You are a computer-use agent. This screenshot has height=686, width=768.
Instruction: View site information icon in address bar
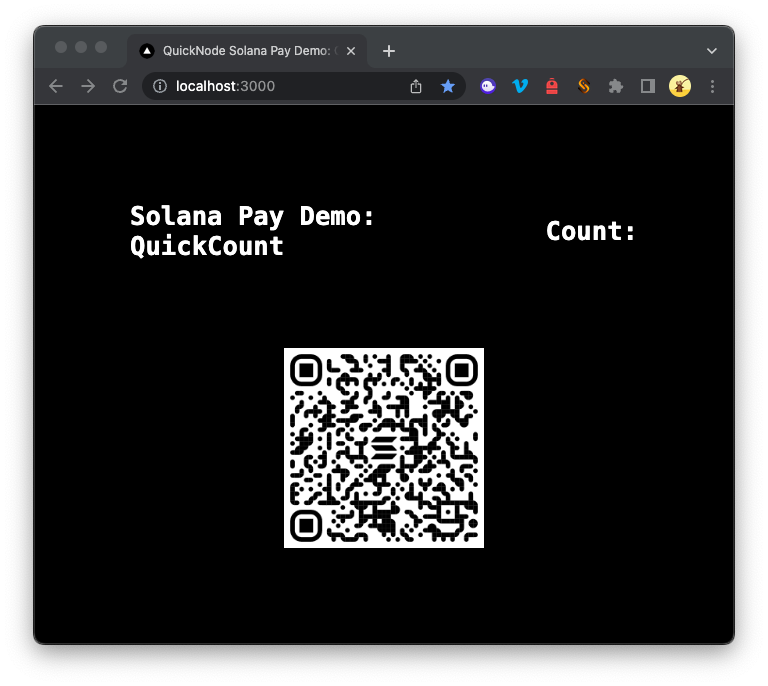(160, 87)
